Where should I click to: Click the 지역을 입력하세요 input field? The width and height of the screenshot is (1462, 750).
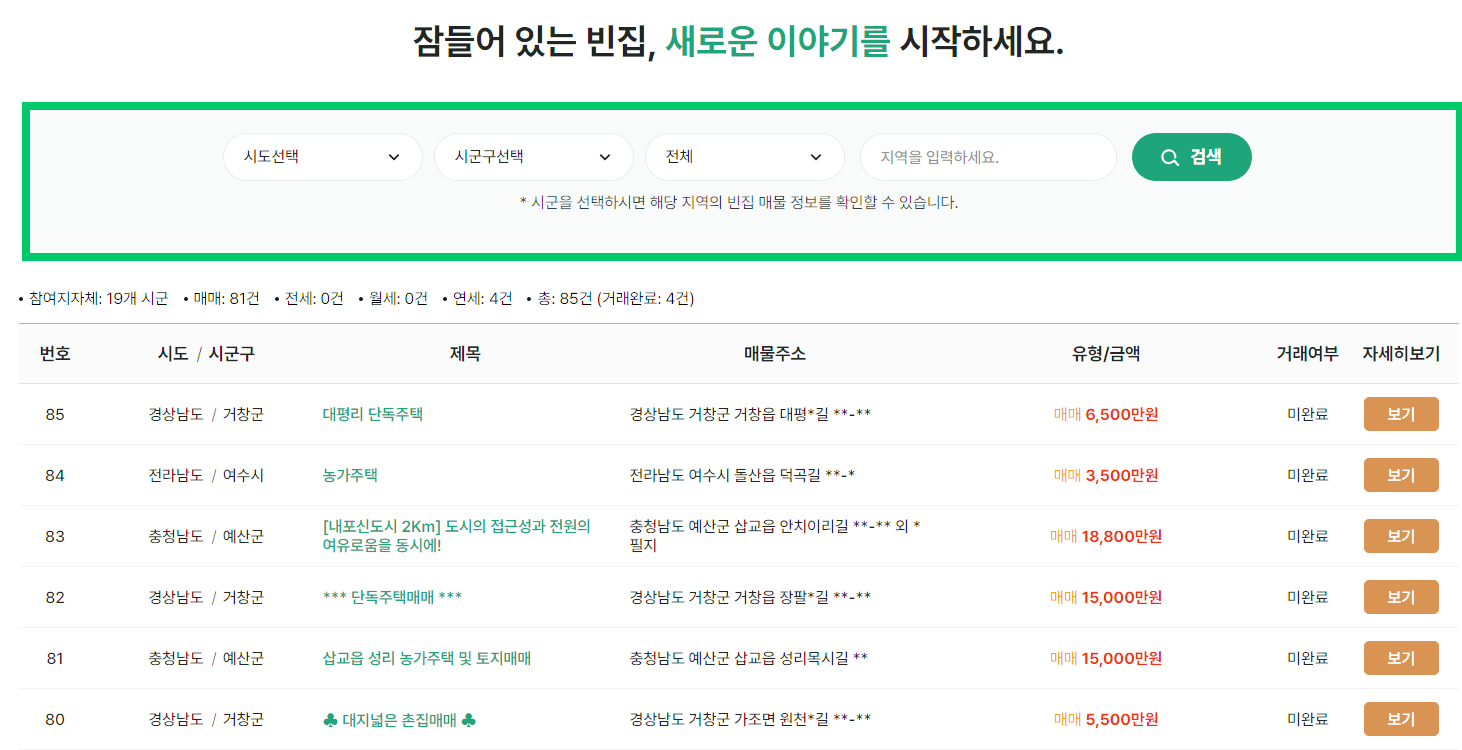tap(987, 156)
